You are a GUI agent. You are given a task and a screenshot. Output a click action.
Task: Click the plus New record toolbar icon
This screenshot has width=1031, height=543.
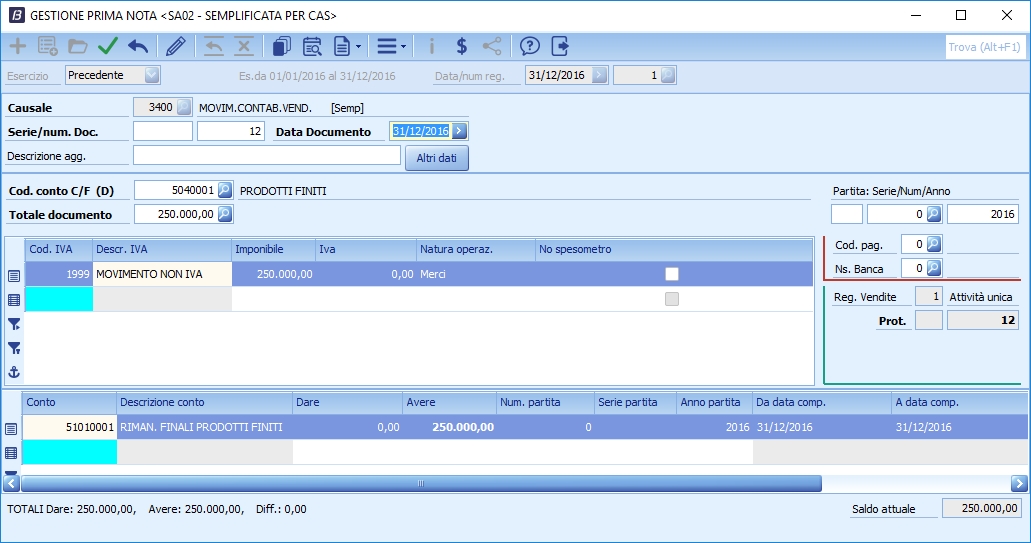coord(18,46)
